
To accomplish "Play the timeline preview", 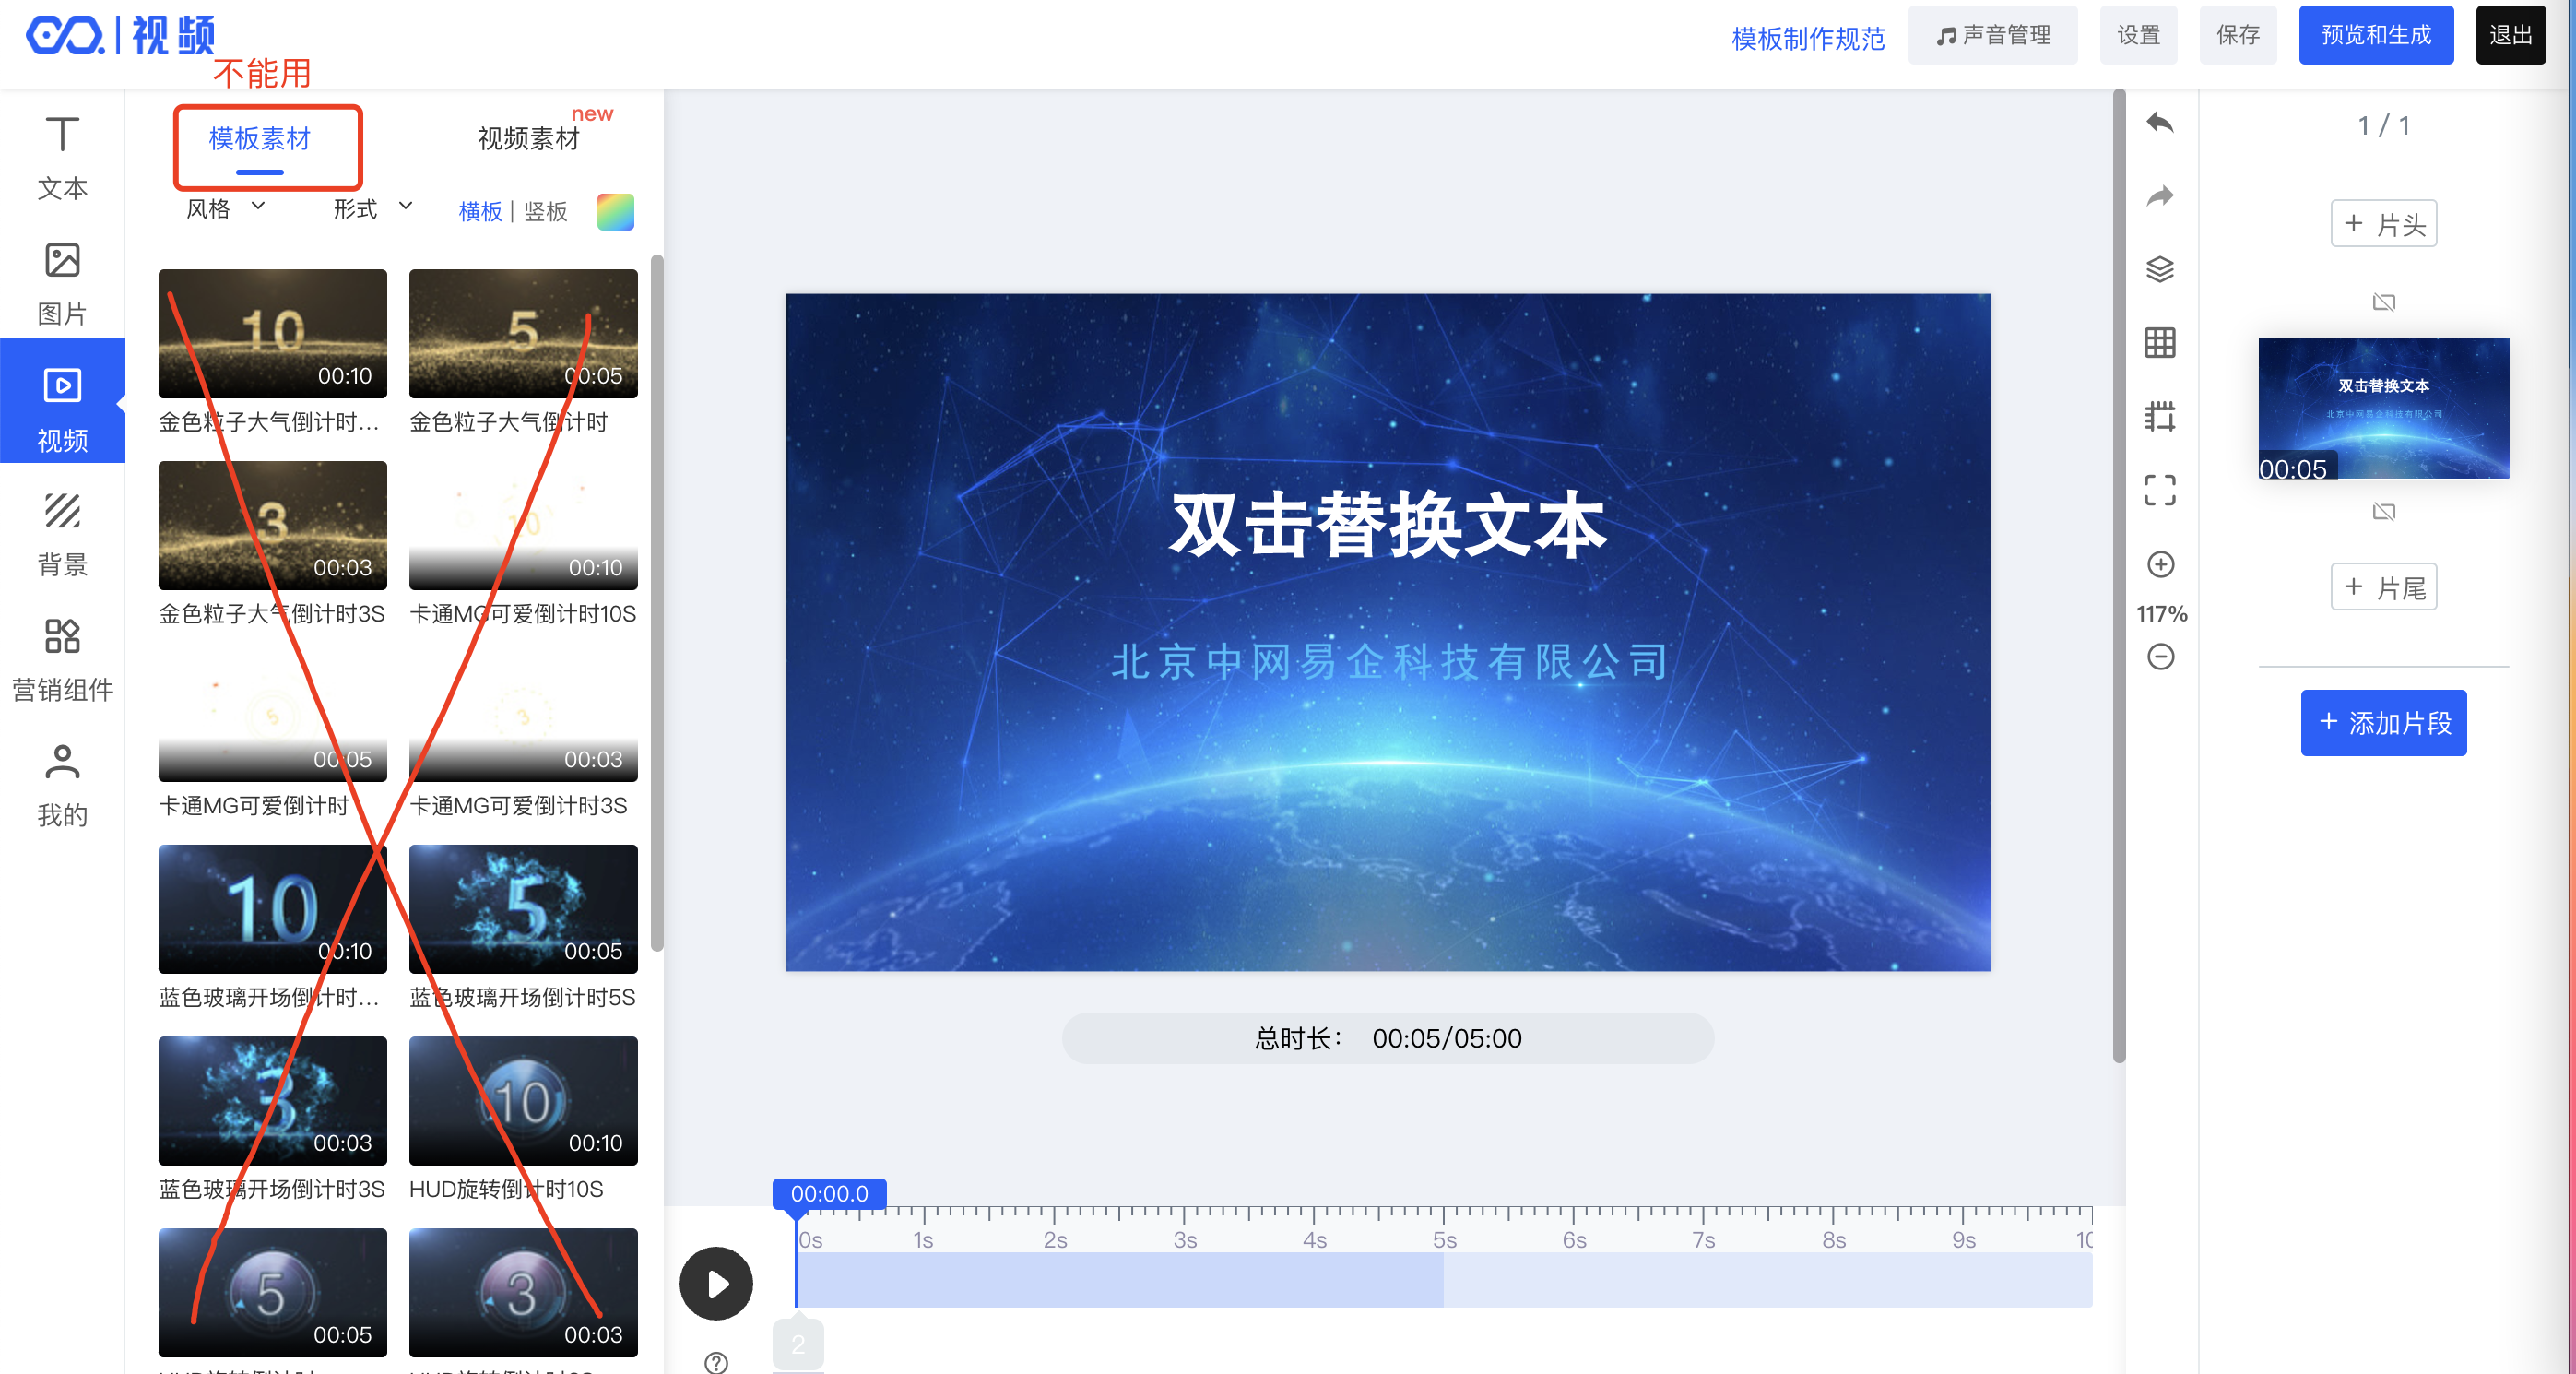I will pos(716,1283).
